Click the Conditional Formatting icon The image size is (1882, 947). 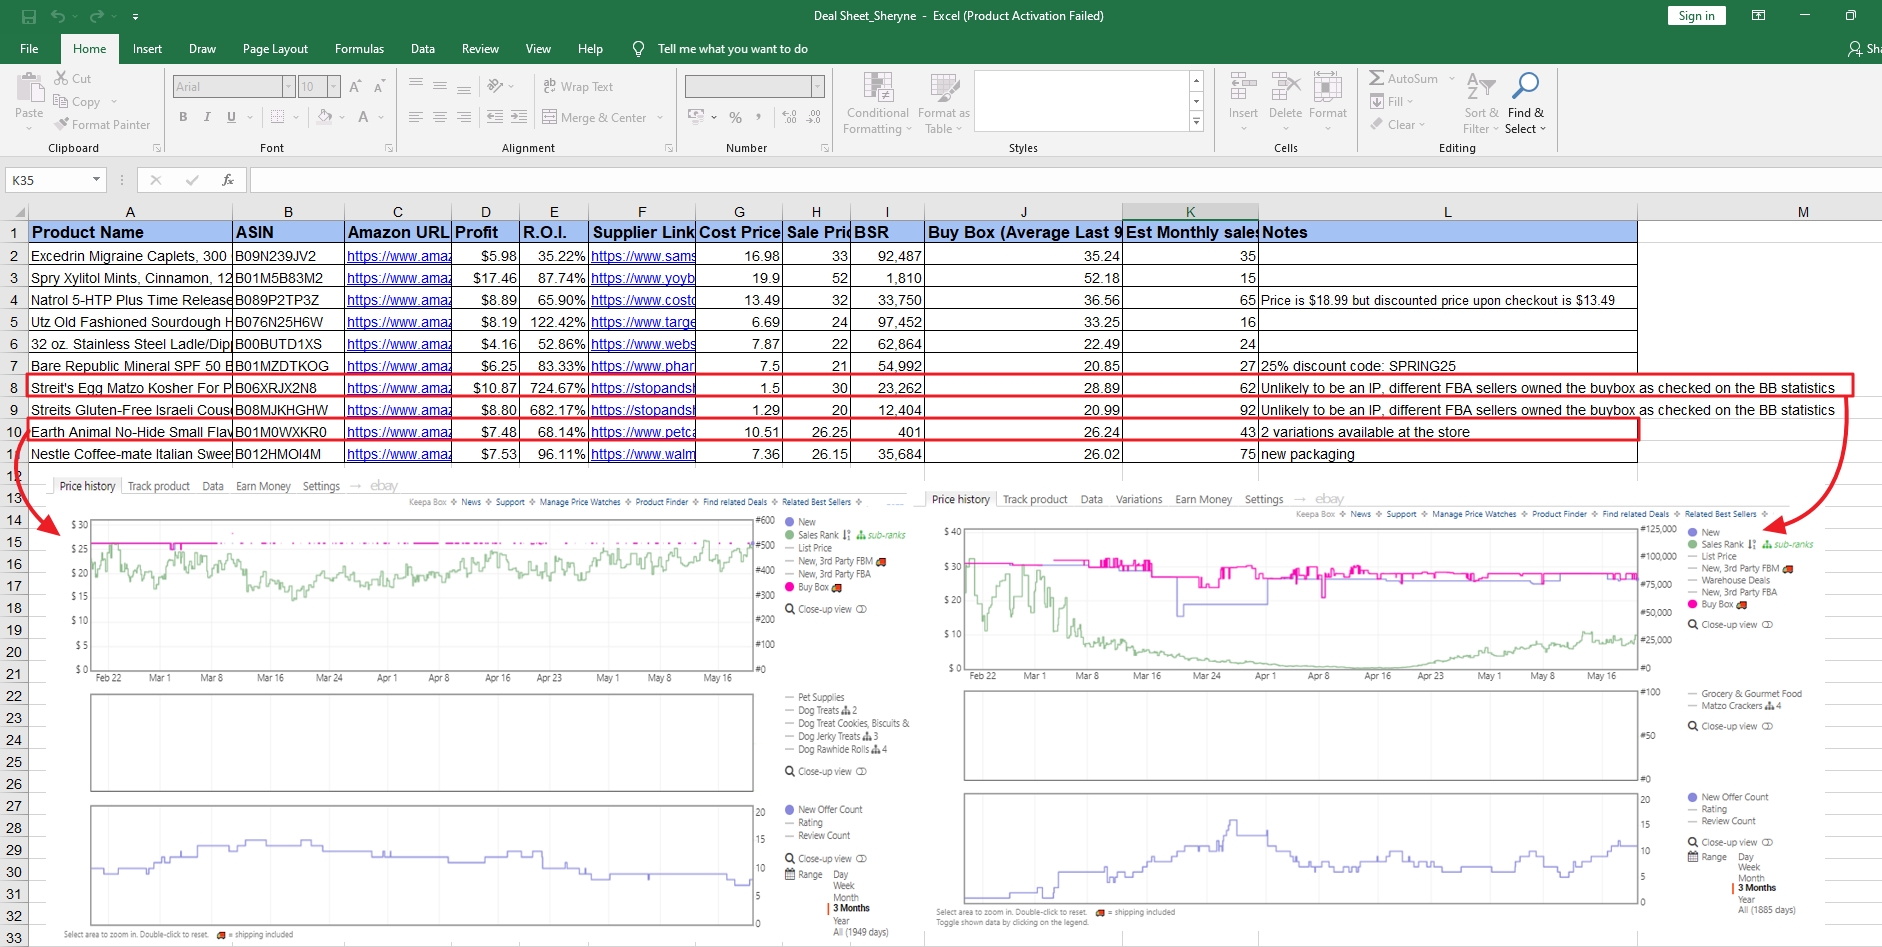click(x=877, y=88)
